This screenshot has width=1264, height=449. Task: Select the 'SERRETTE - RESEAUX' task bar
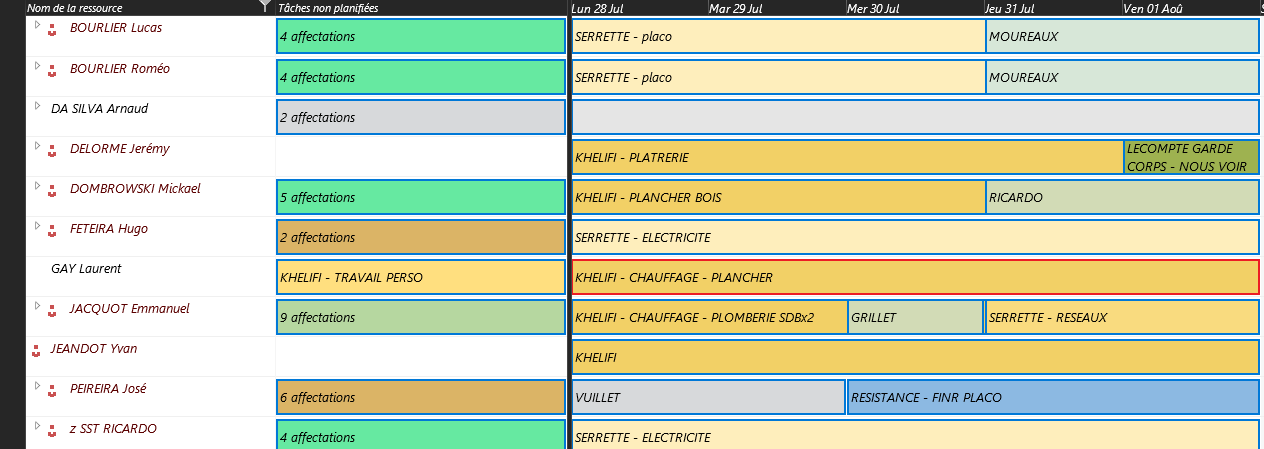coord(1122,317)
